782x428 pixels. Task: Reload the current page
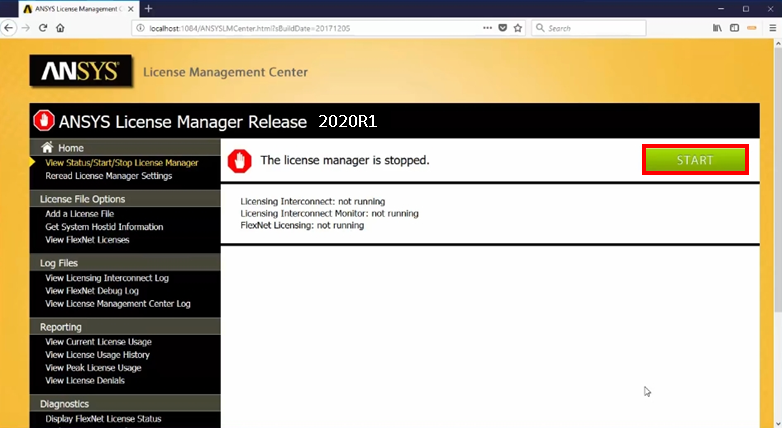43,28
